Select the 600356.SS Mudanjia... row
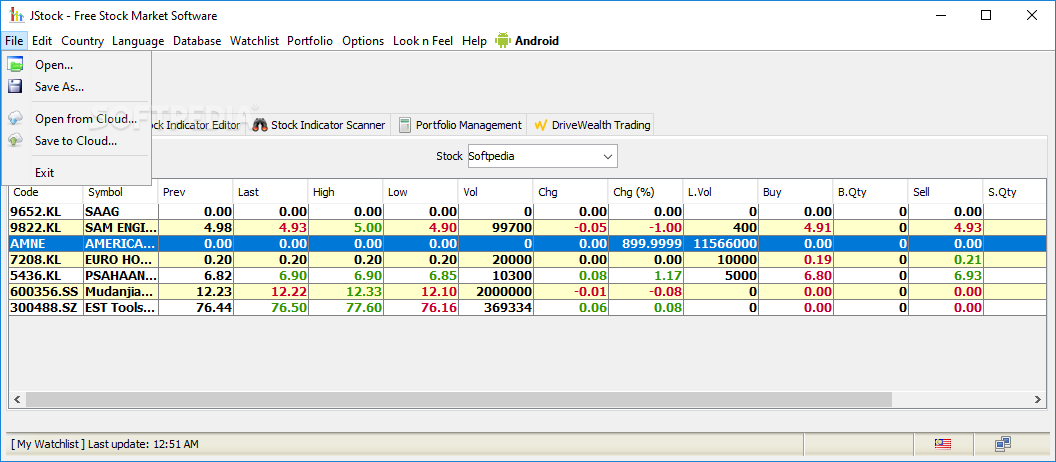 click(528, 292)
